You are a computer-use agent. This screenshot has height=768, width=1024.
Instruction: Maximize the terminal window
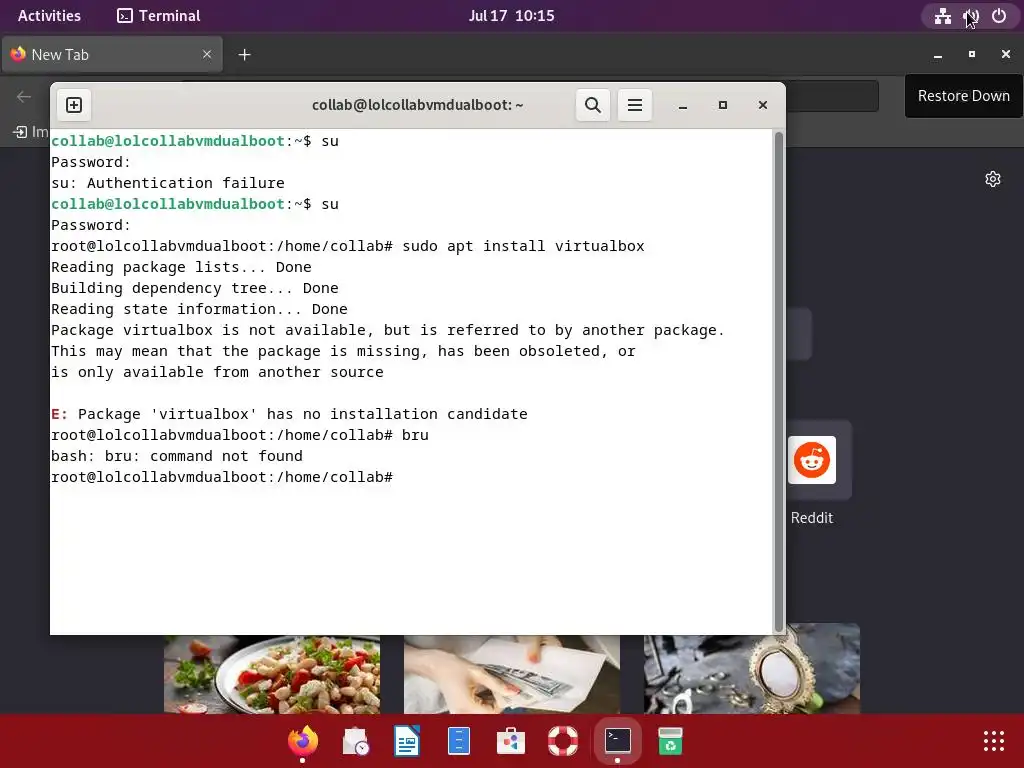click(722, 105)
